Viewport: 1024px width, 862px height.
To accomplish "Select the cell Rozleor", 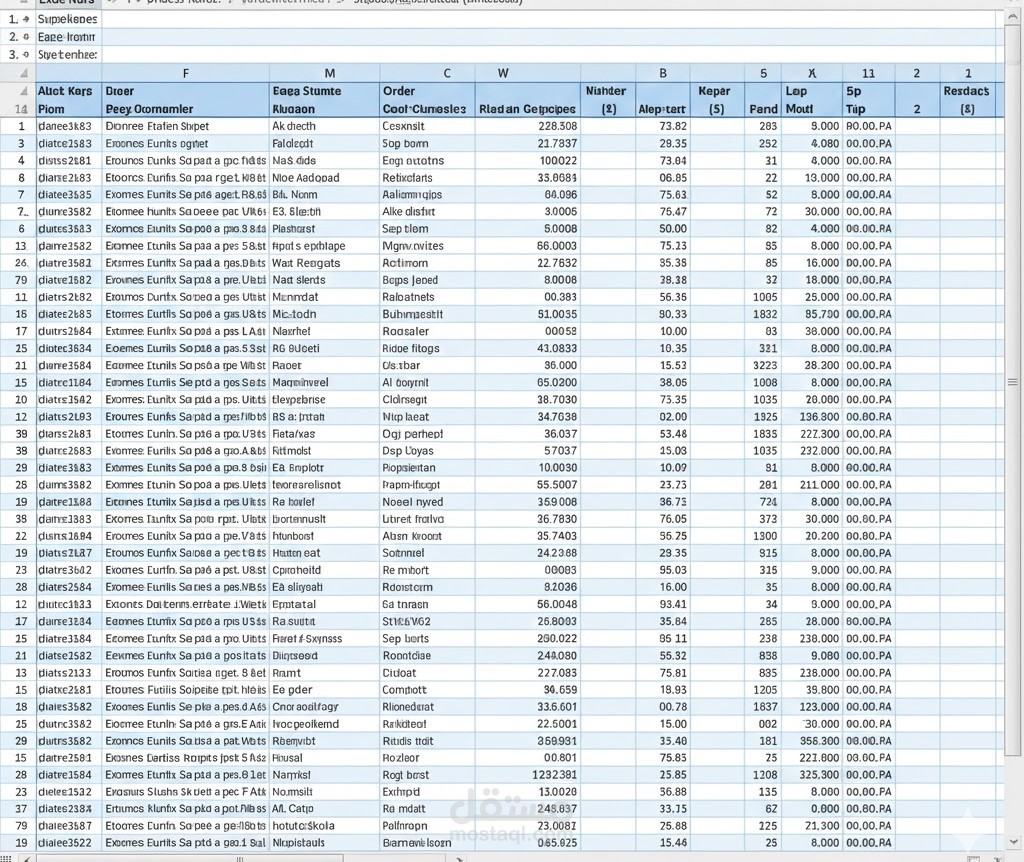I will coord(427,758).
